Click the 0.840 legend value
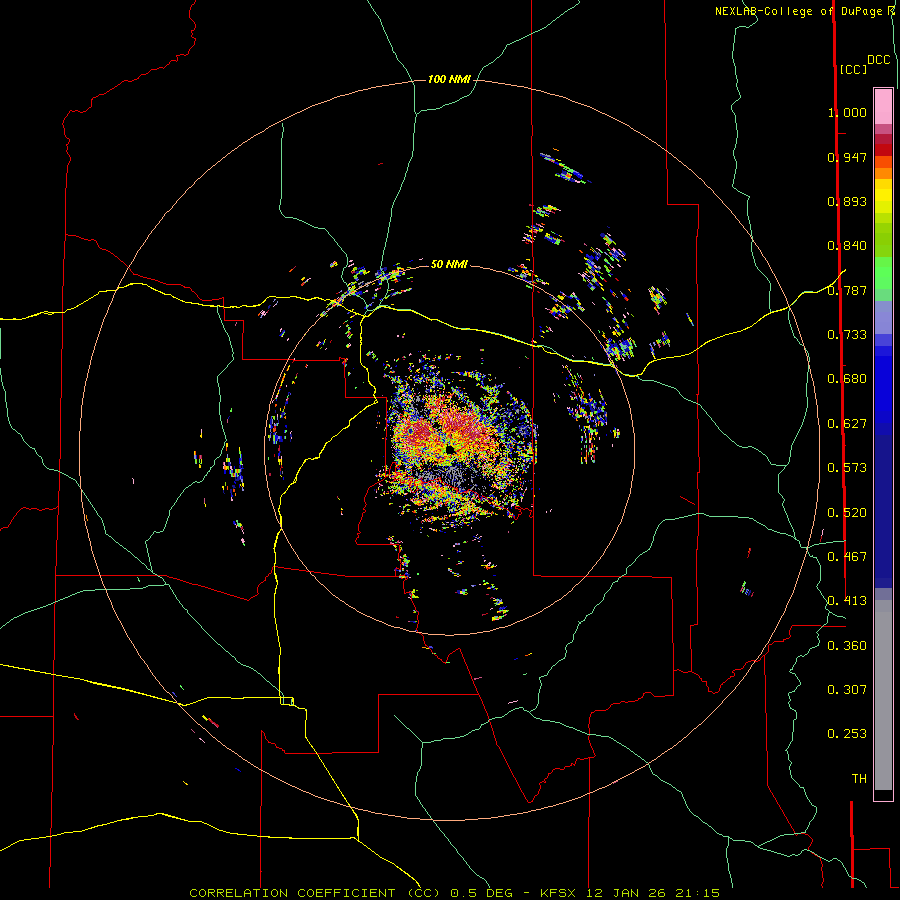This screenshot has height=900, width=900. click(x=847, y=246)
